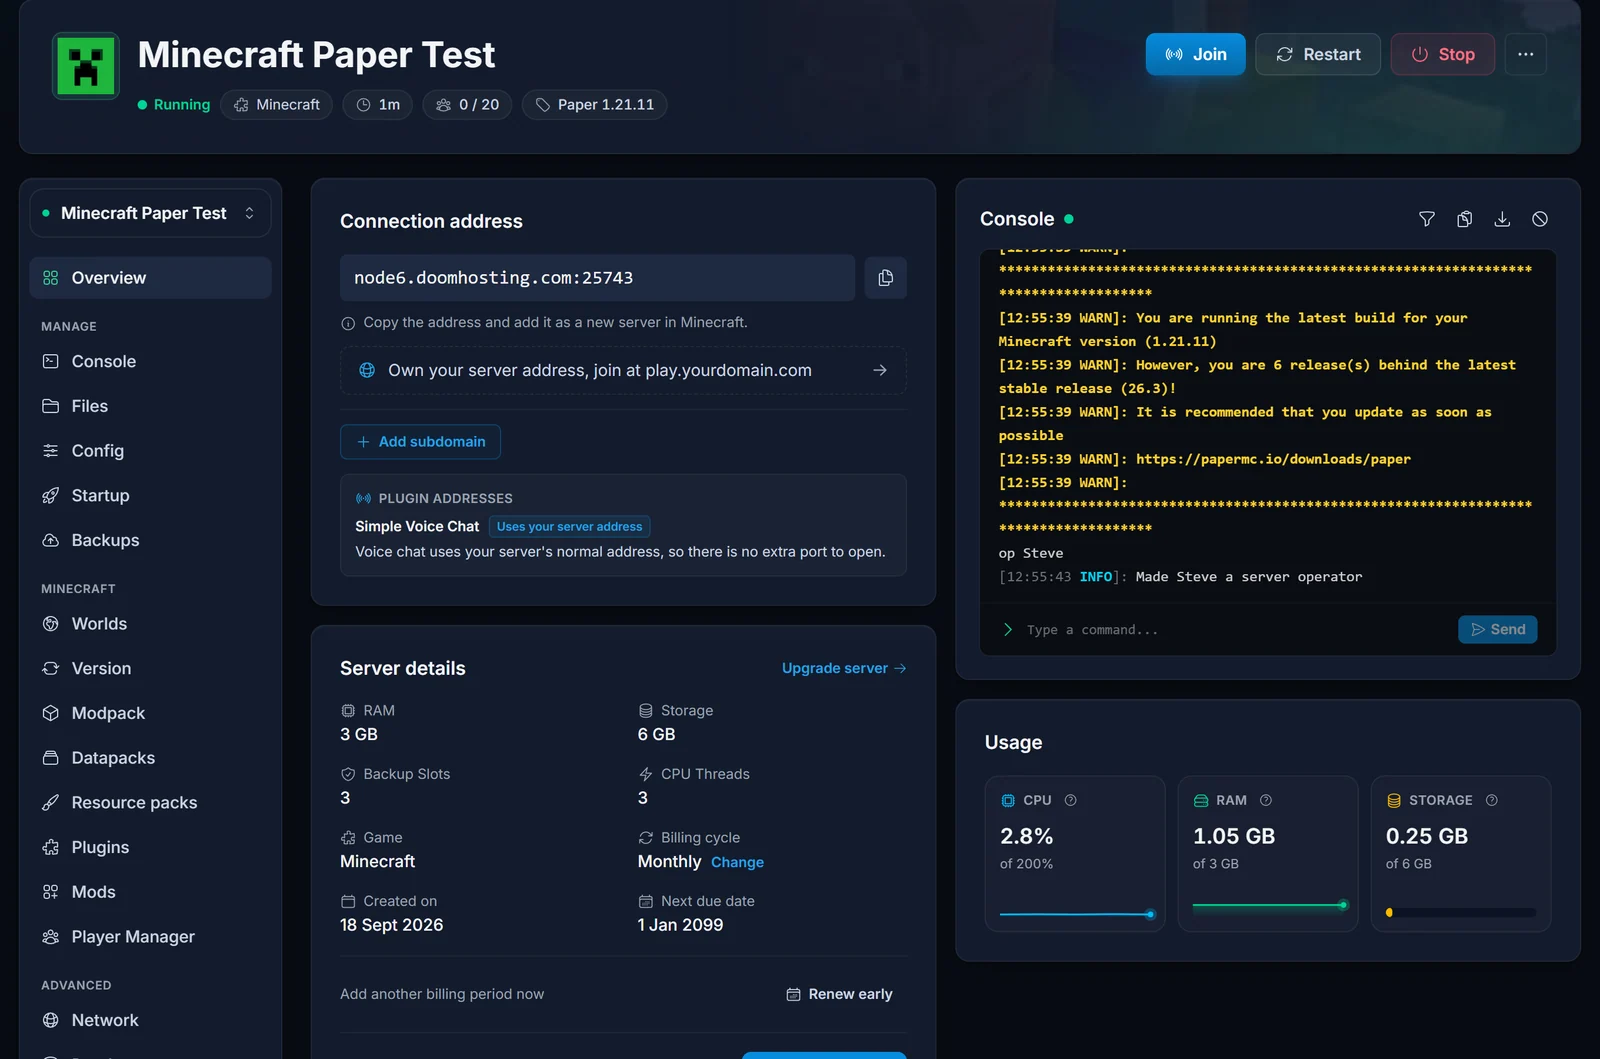Click the Storage usage help icon
This screenshot has width=1600, height=1059.
click(1492, 800)
